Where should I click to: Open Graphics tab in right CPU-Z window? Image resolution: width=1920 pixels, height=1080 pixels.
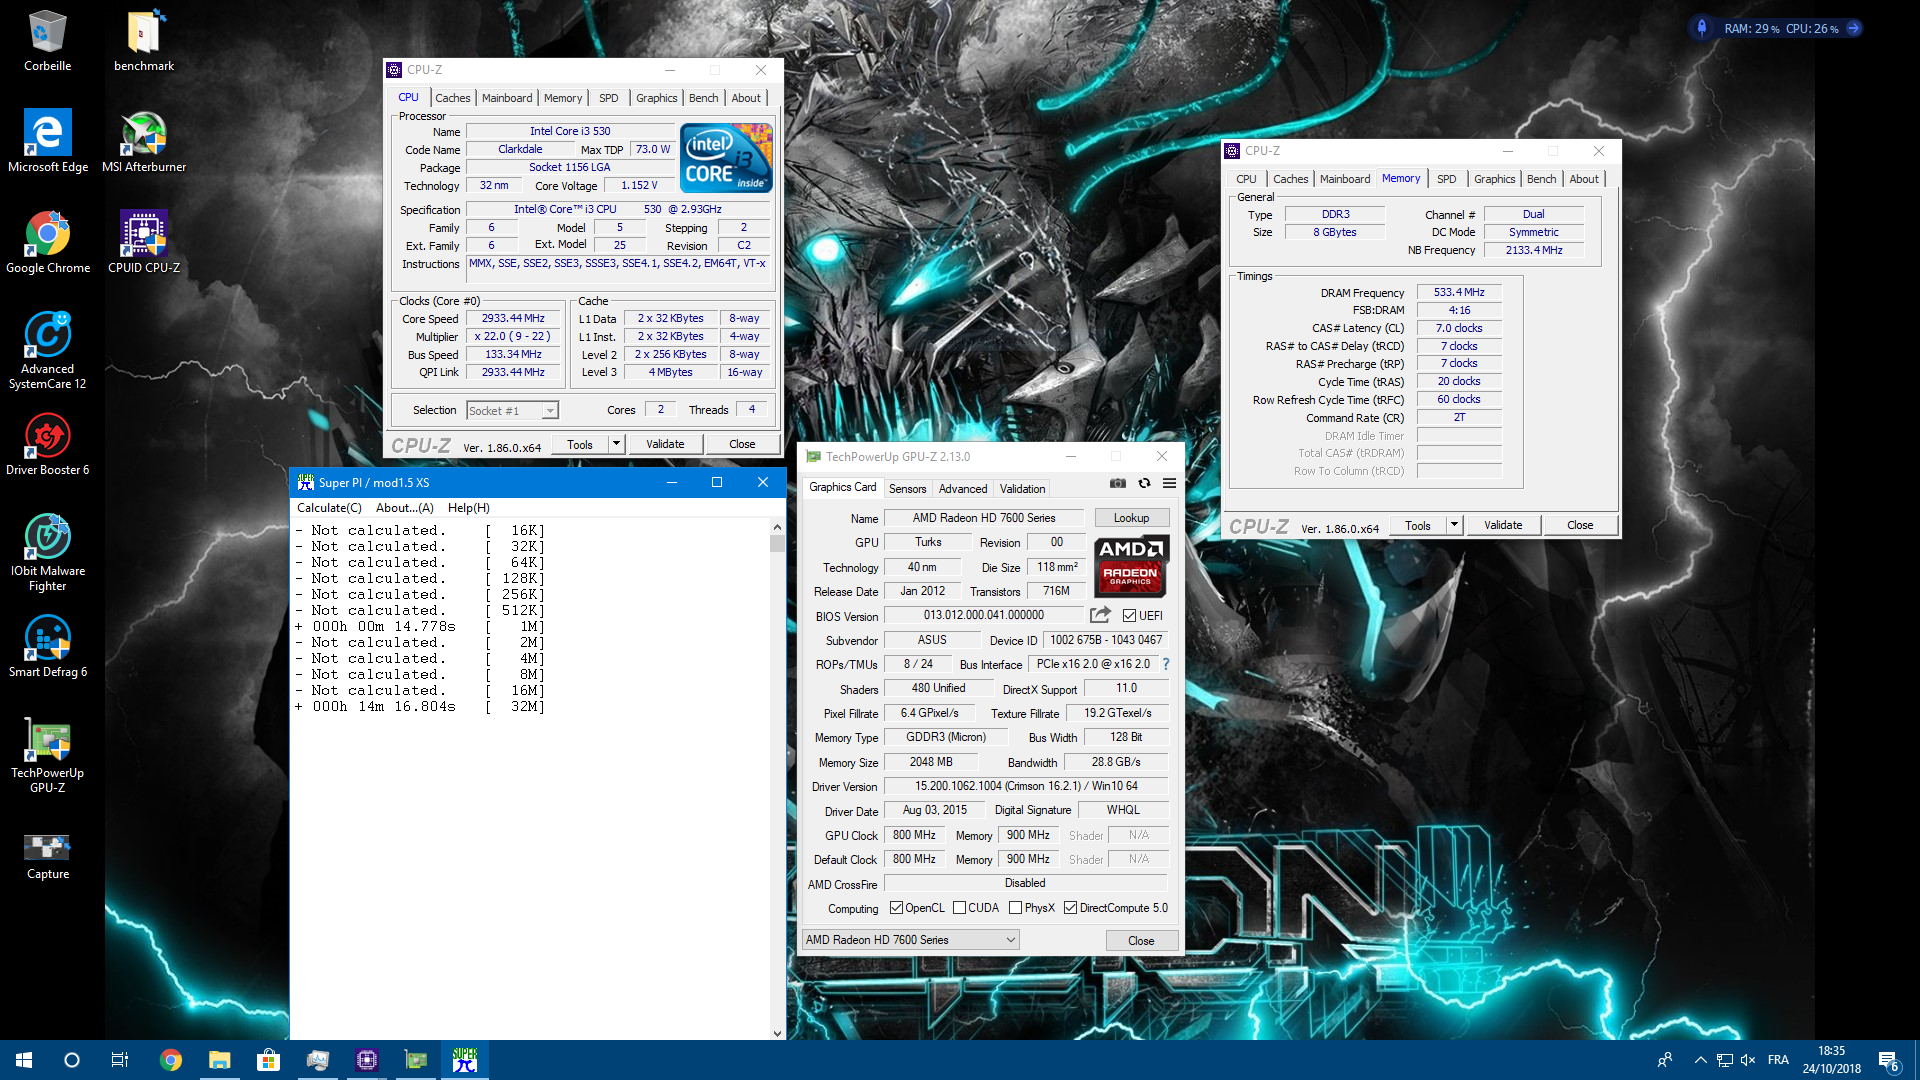tap(1494, 179)
